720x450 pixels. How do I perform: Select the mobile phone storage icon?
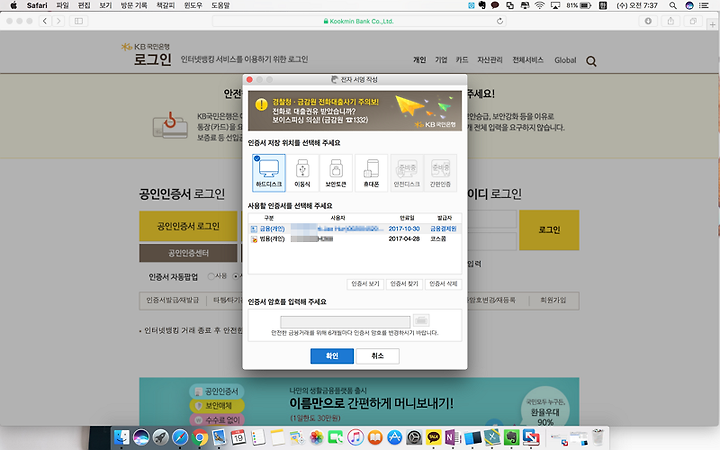[x=371, y=173]
